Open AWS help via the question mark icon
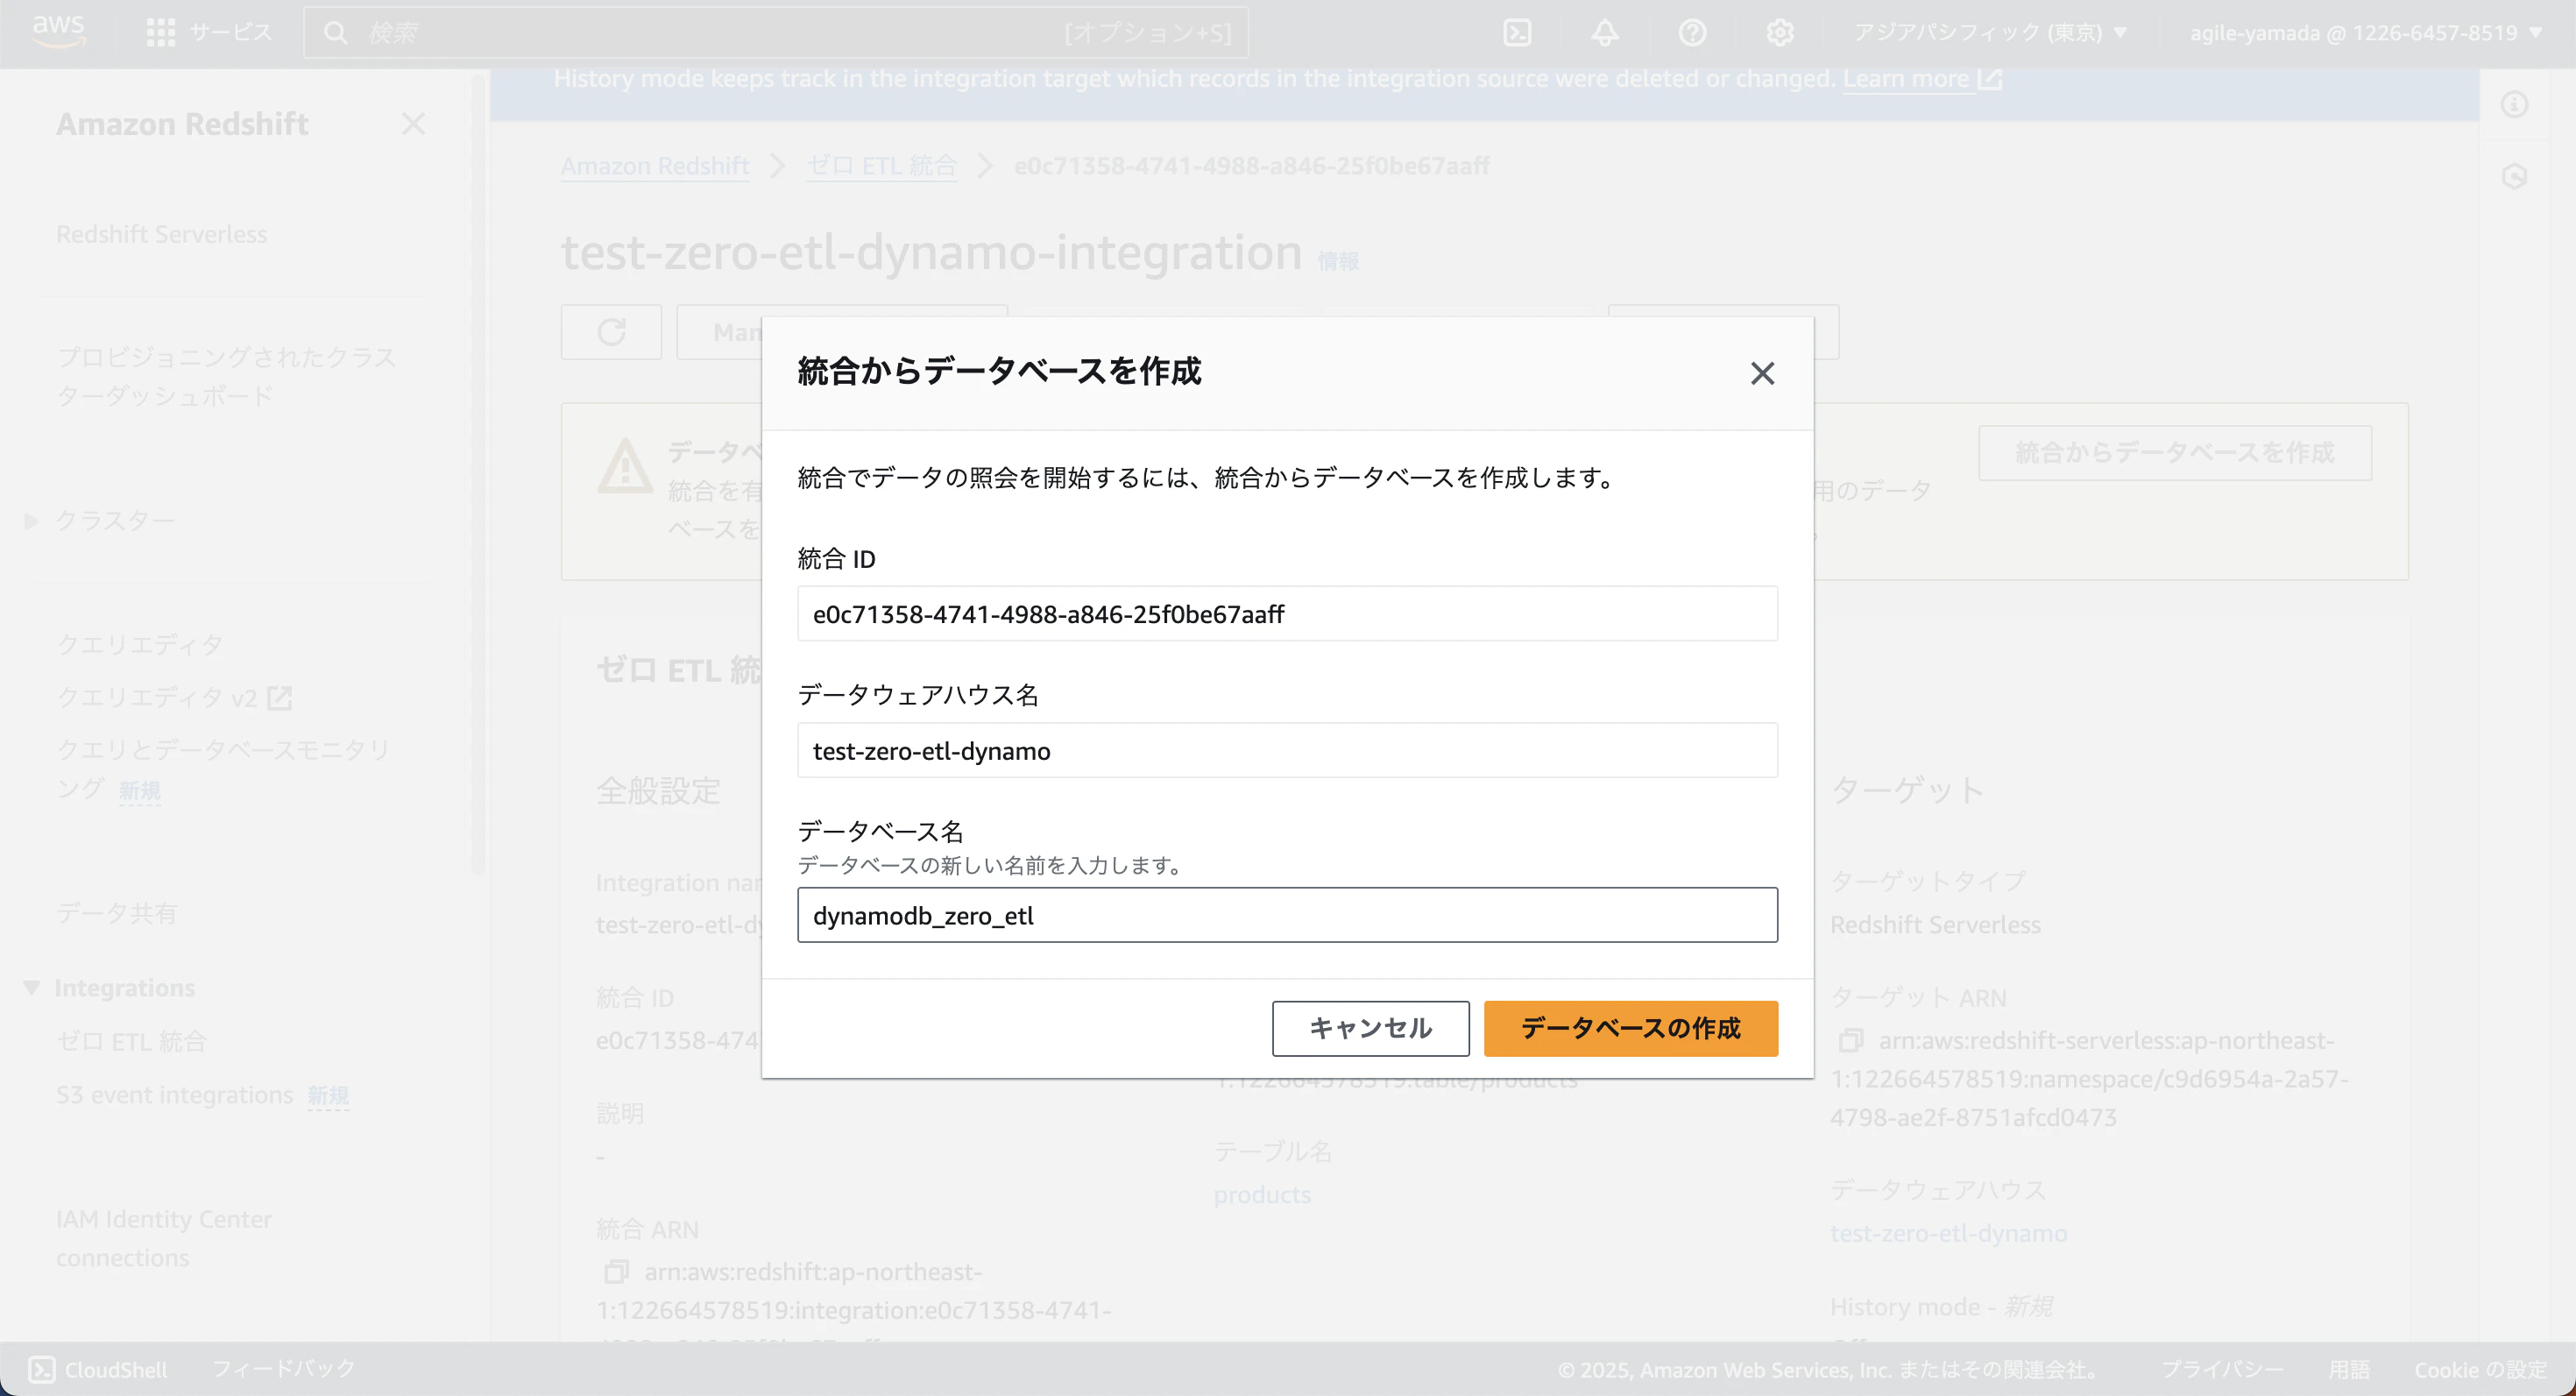This screenshot has width=2576, height=1396. (x=1692, y=32)
